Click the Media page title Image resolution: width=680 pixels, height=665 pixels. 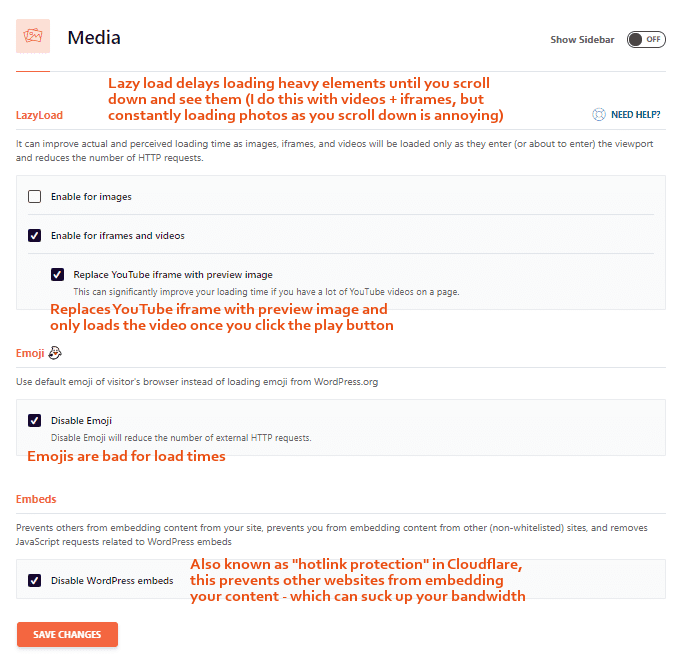point(94,38)
